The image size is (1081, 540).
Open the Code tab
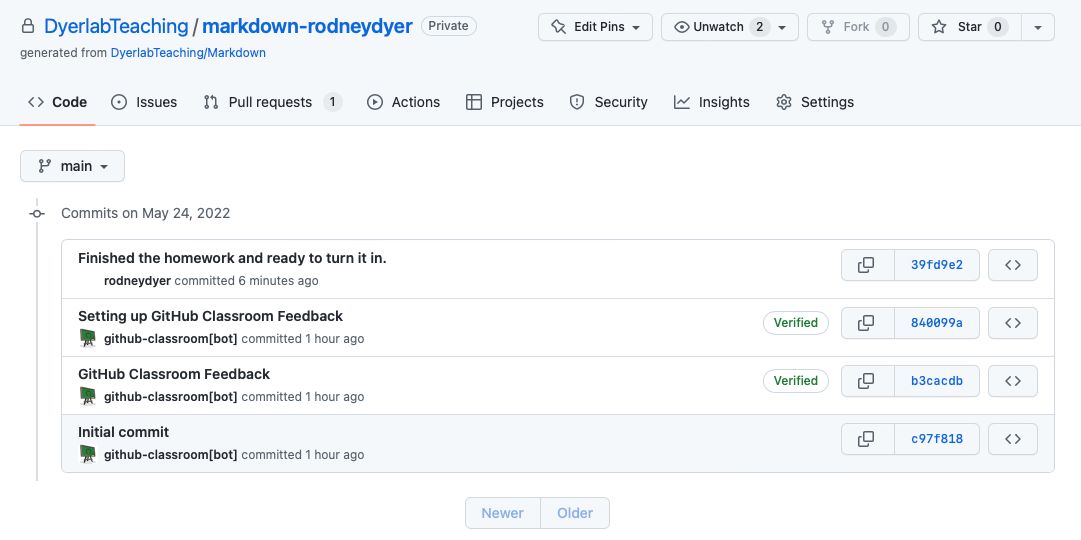click(57, 102)
